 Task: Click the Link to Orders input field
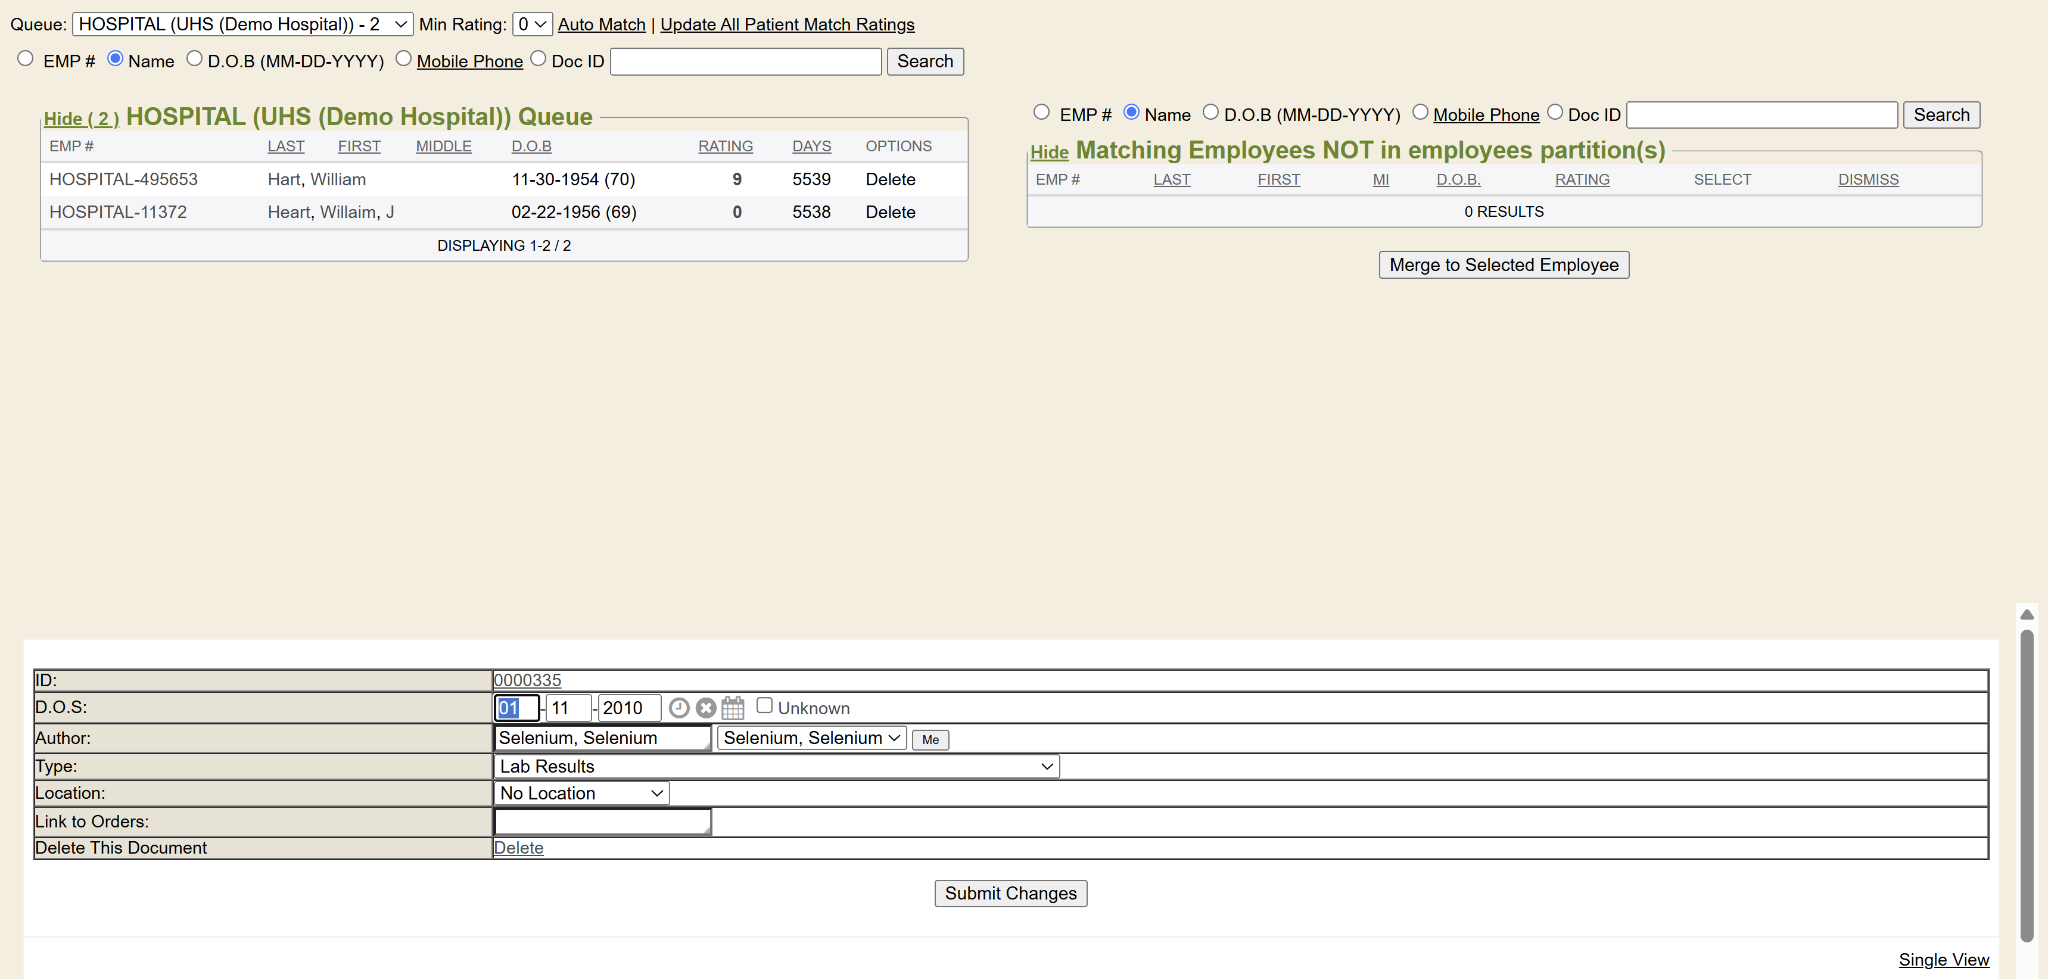pos(602,822)
